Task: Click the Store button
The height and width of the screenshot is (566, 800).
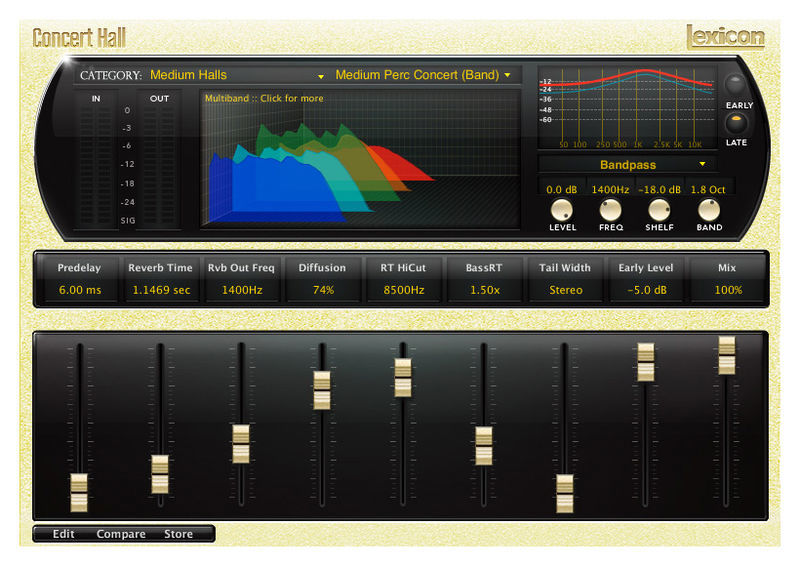Action: 179,534
